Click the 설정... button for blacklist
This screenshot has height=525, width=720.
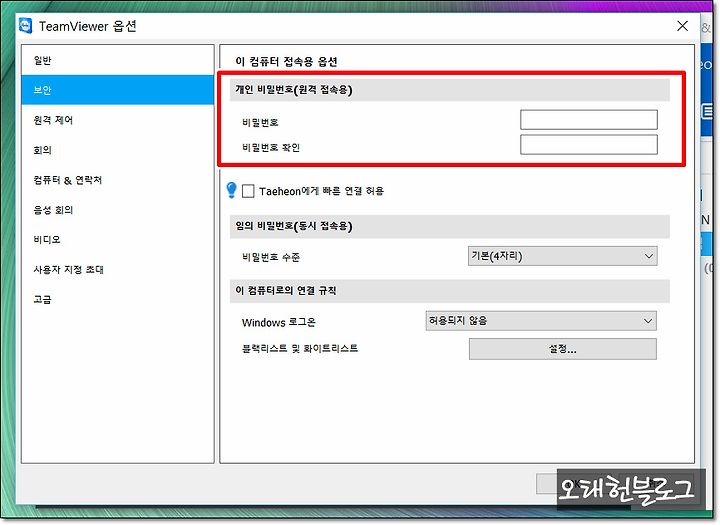pos(562,349)
